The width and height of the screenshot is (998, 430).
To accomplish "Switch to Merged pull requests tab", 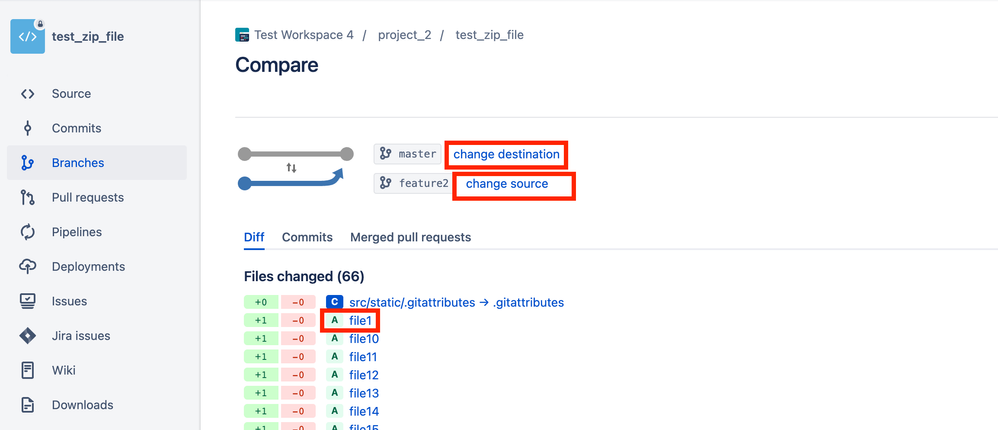I will tap(411, 237).
